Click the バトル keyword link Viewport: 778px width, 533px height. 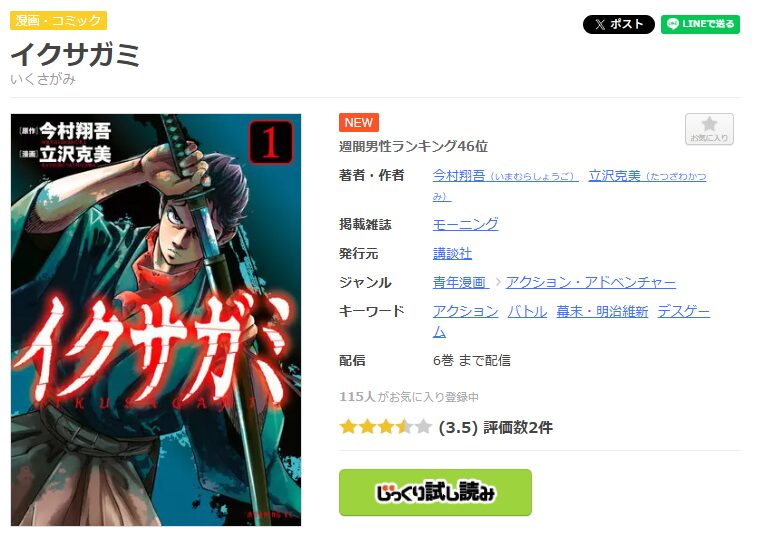527,312
